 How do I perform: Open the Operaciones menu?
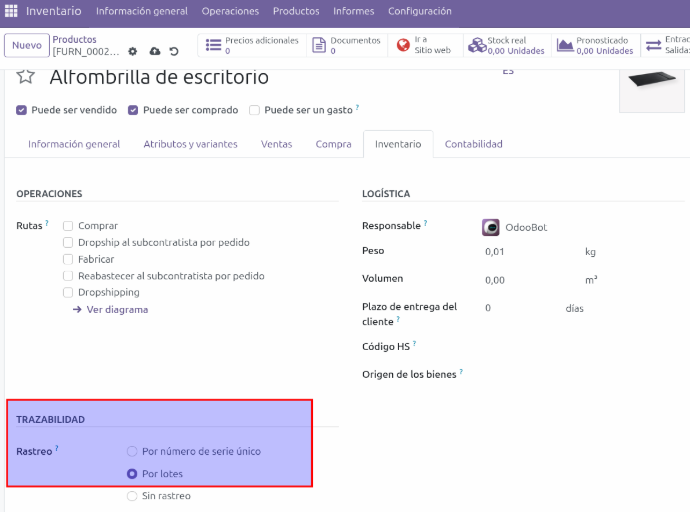(230, 11)
